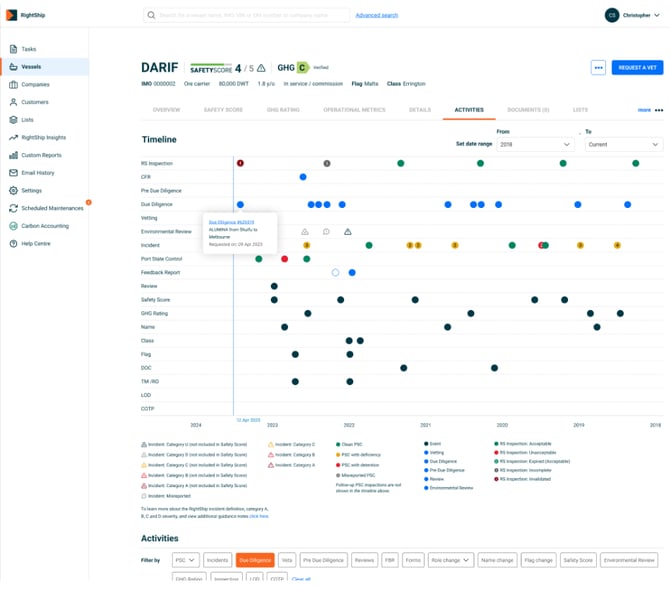Open the To date dropdown
Image resolution: width=670 pixels, height=589 pixels.
pos(624,144)
